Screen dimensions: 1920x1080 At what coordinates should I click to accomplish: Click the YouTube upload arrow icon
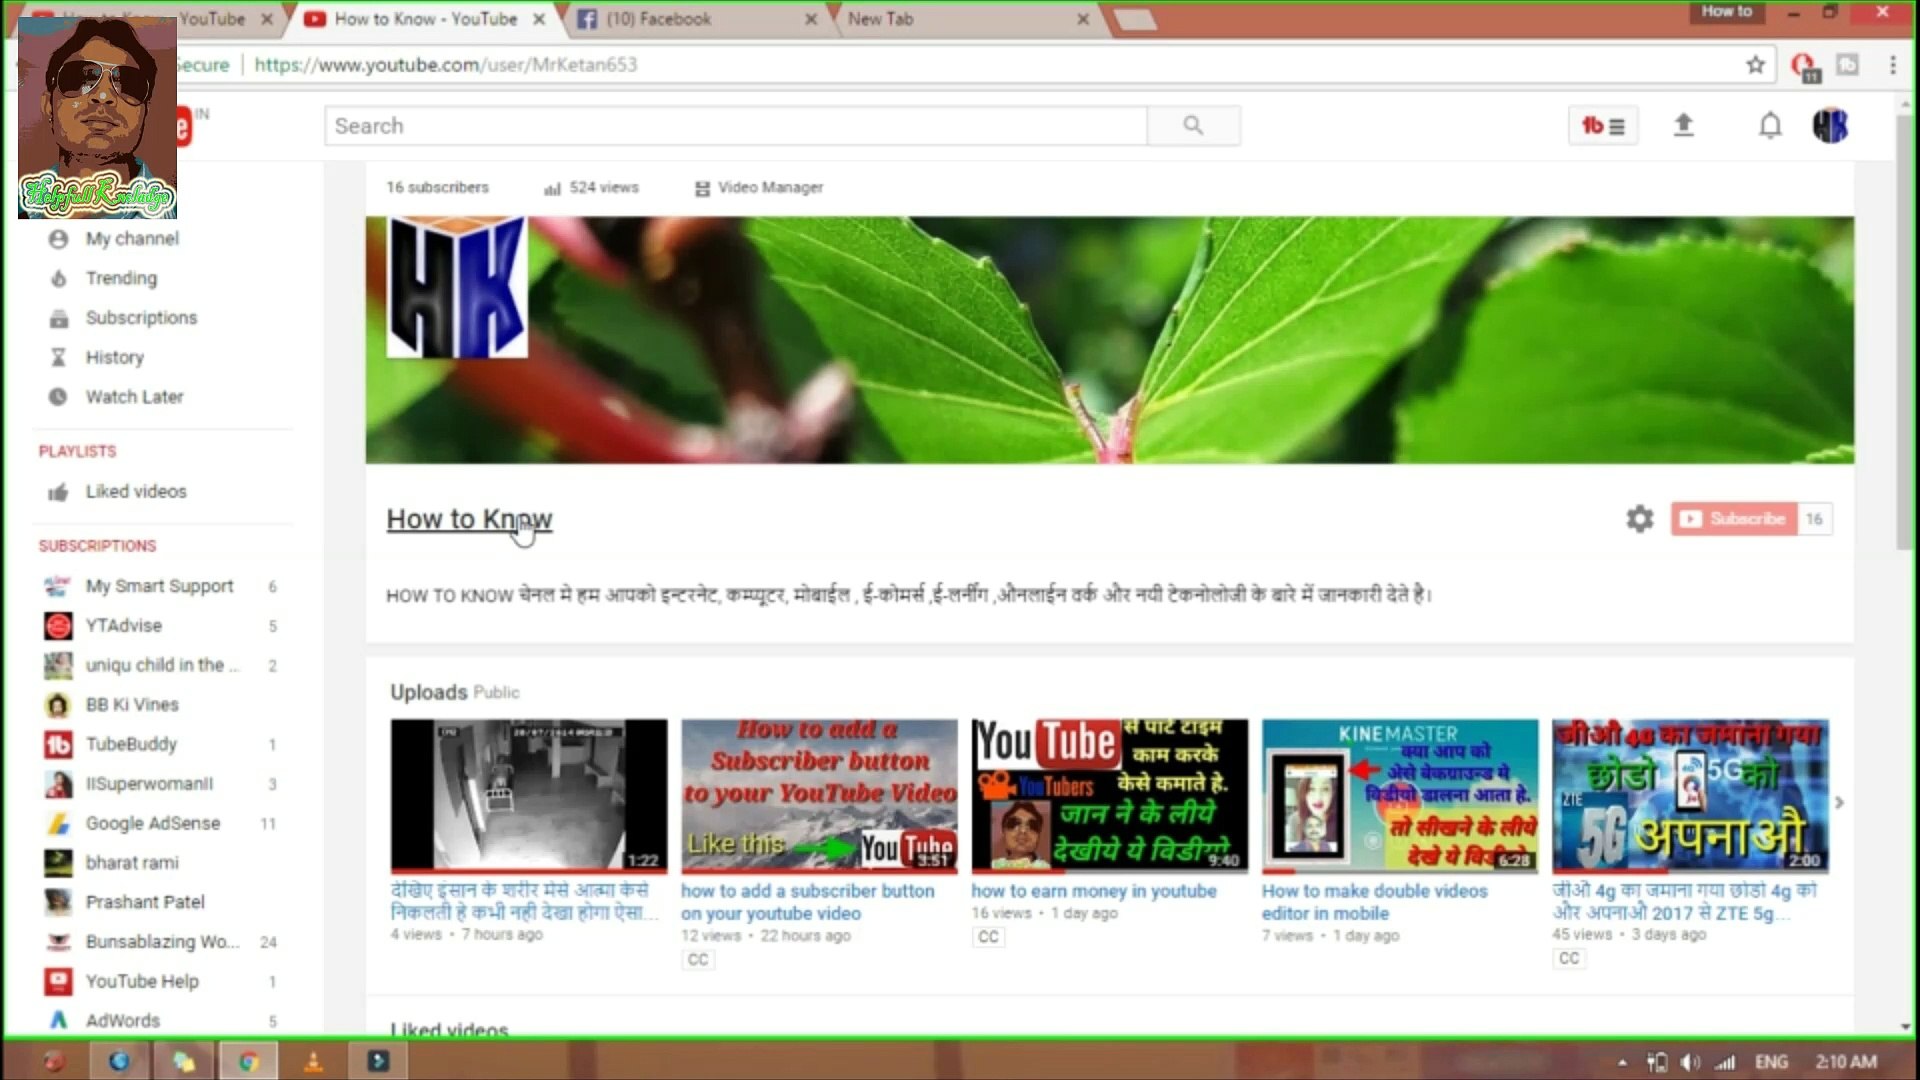point(1683,125)
